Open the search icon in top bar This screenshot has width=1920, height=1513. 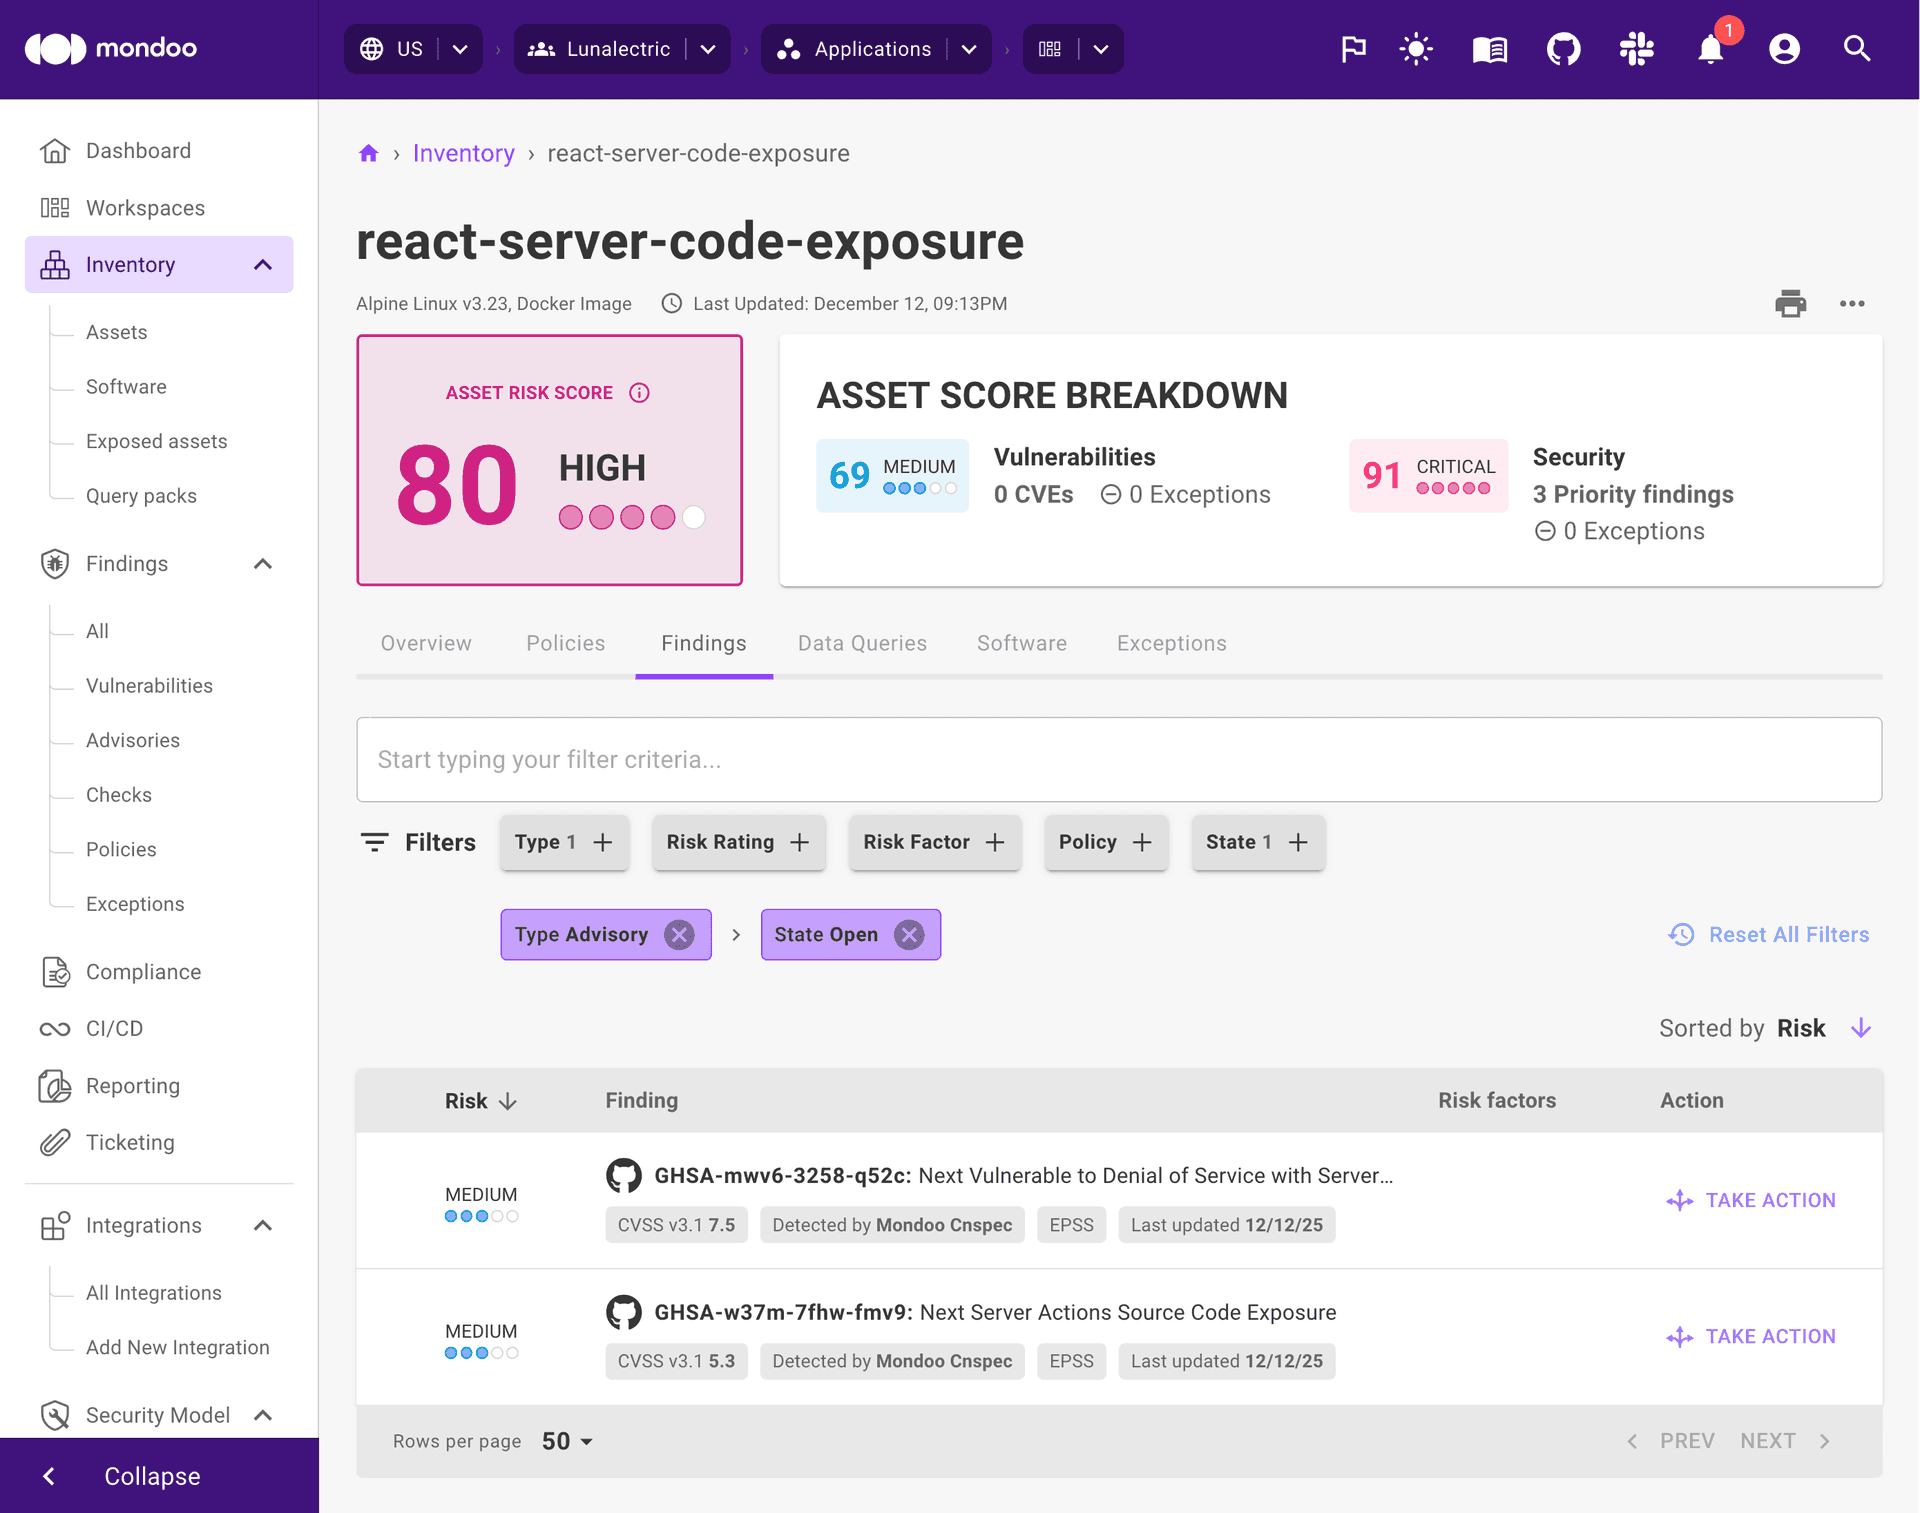click(1857, 48)
